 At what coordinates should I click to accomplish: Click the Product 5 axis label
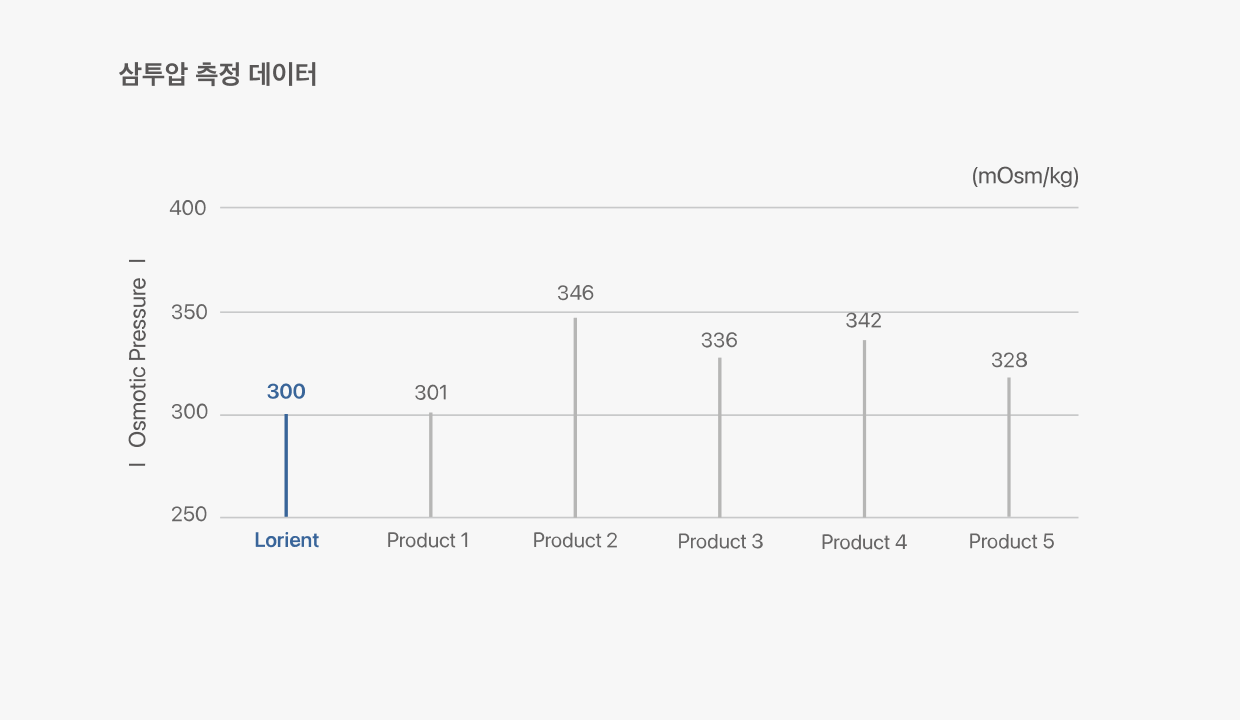point(1011,542)
